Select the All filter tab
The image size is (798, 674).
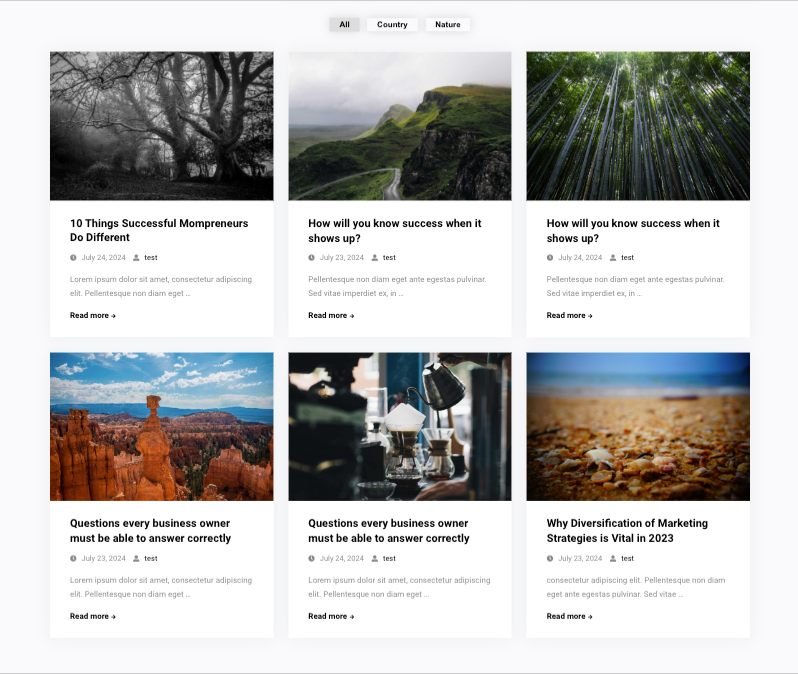[345, 24]
